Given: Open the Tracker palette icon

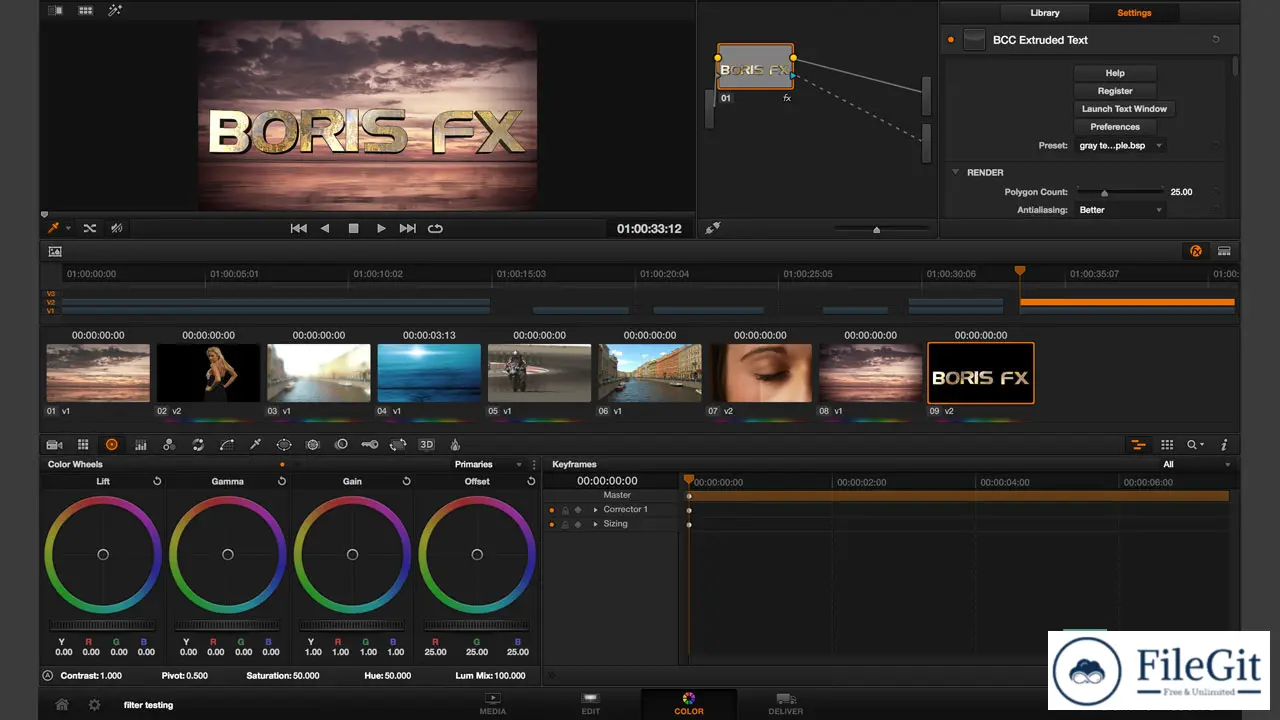Looking at the screenshot, I should click(313, 444).
